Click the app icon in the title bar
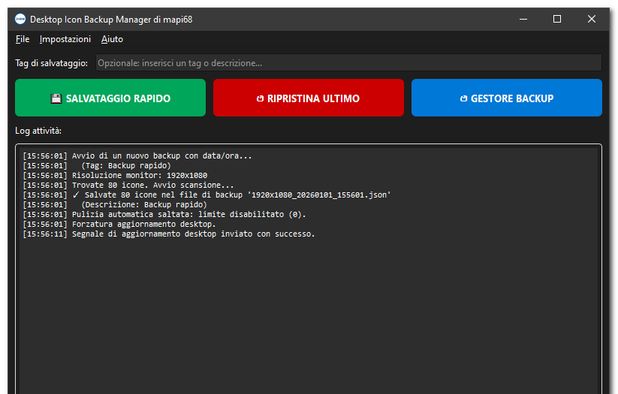 (20, 19)
